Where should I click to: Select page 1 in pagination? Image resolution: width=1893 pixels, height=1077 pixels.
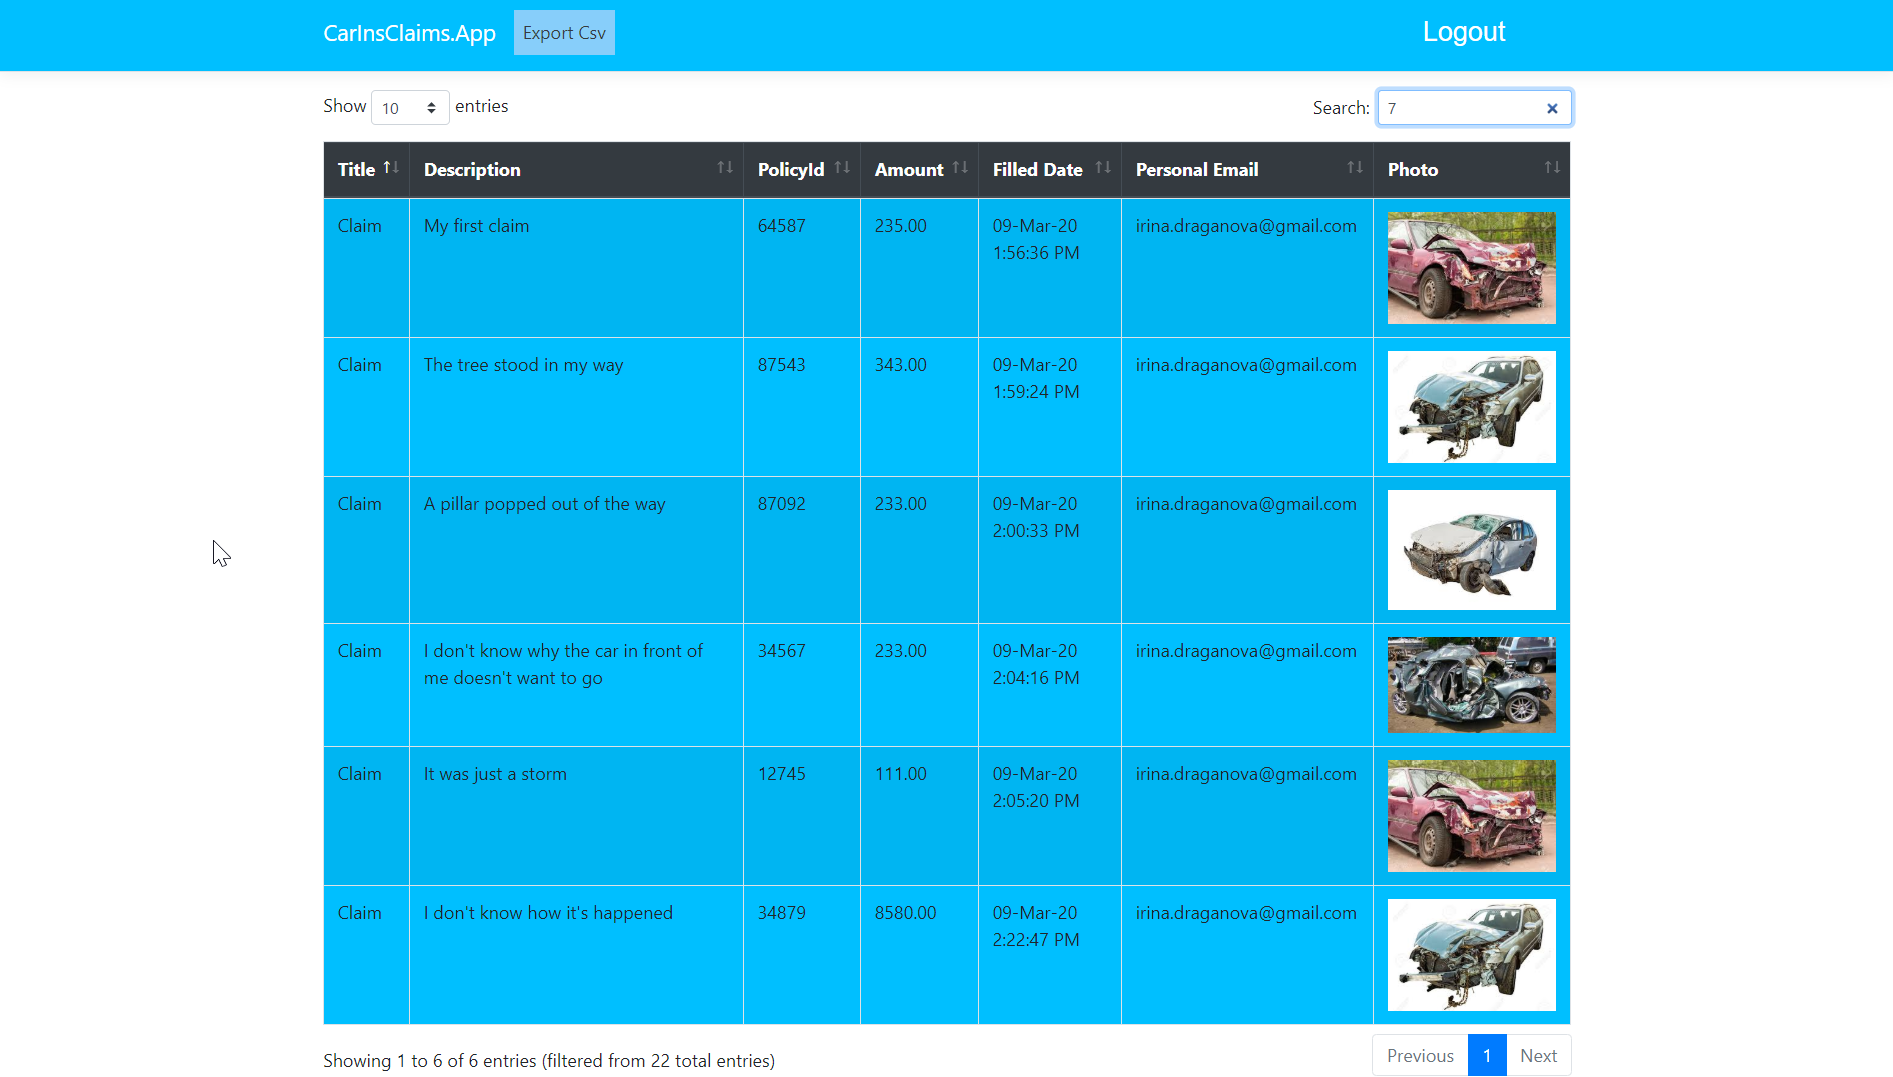[1487, 1055]
